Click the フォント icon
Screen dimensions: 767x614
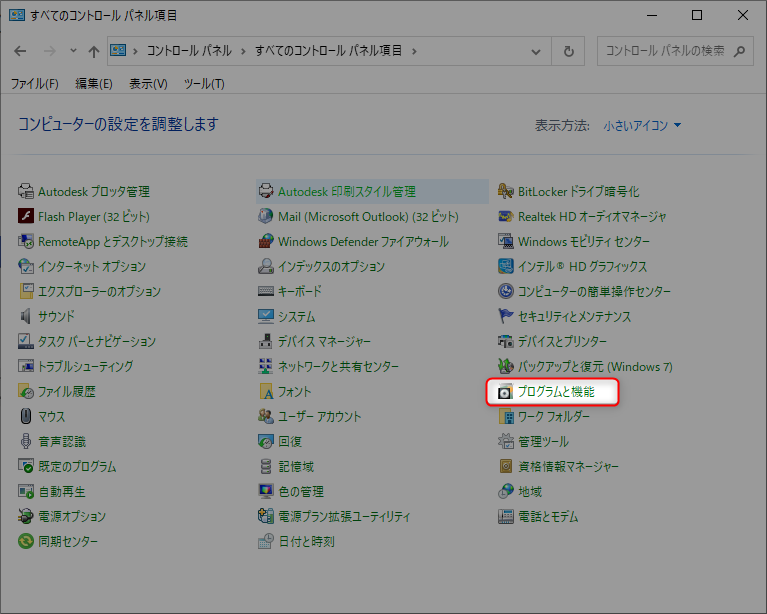point(266,391)
